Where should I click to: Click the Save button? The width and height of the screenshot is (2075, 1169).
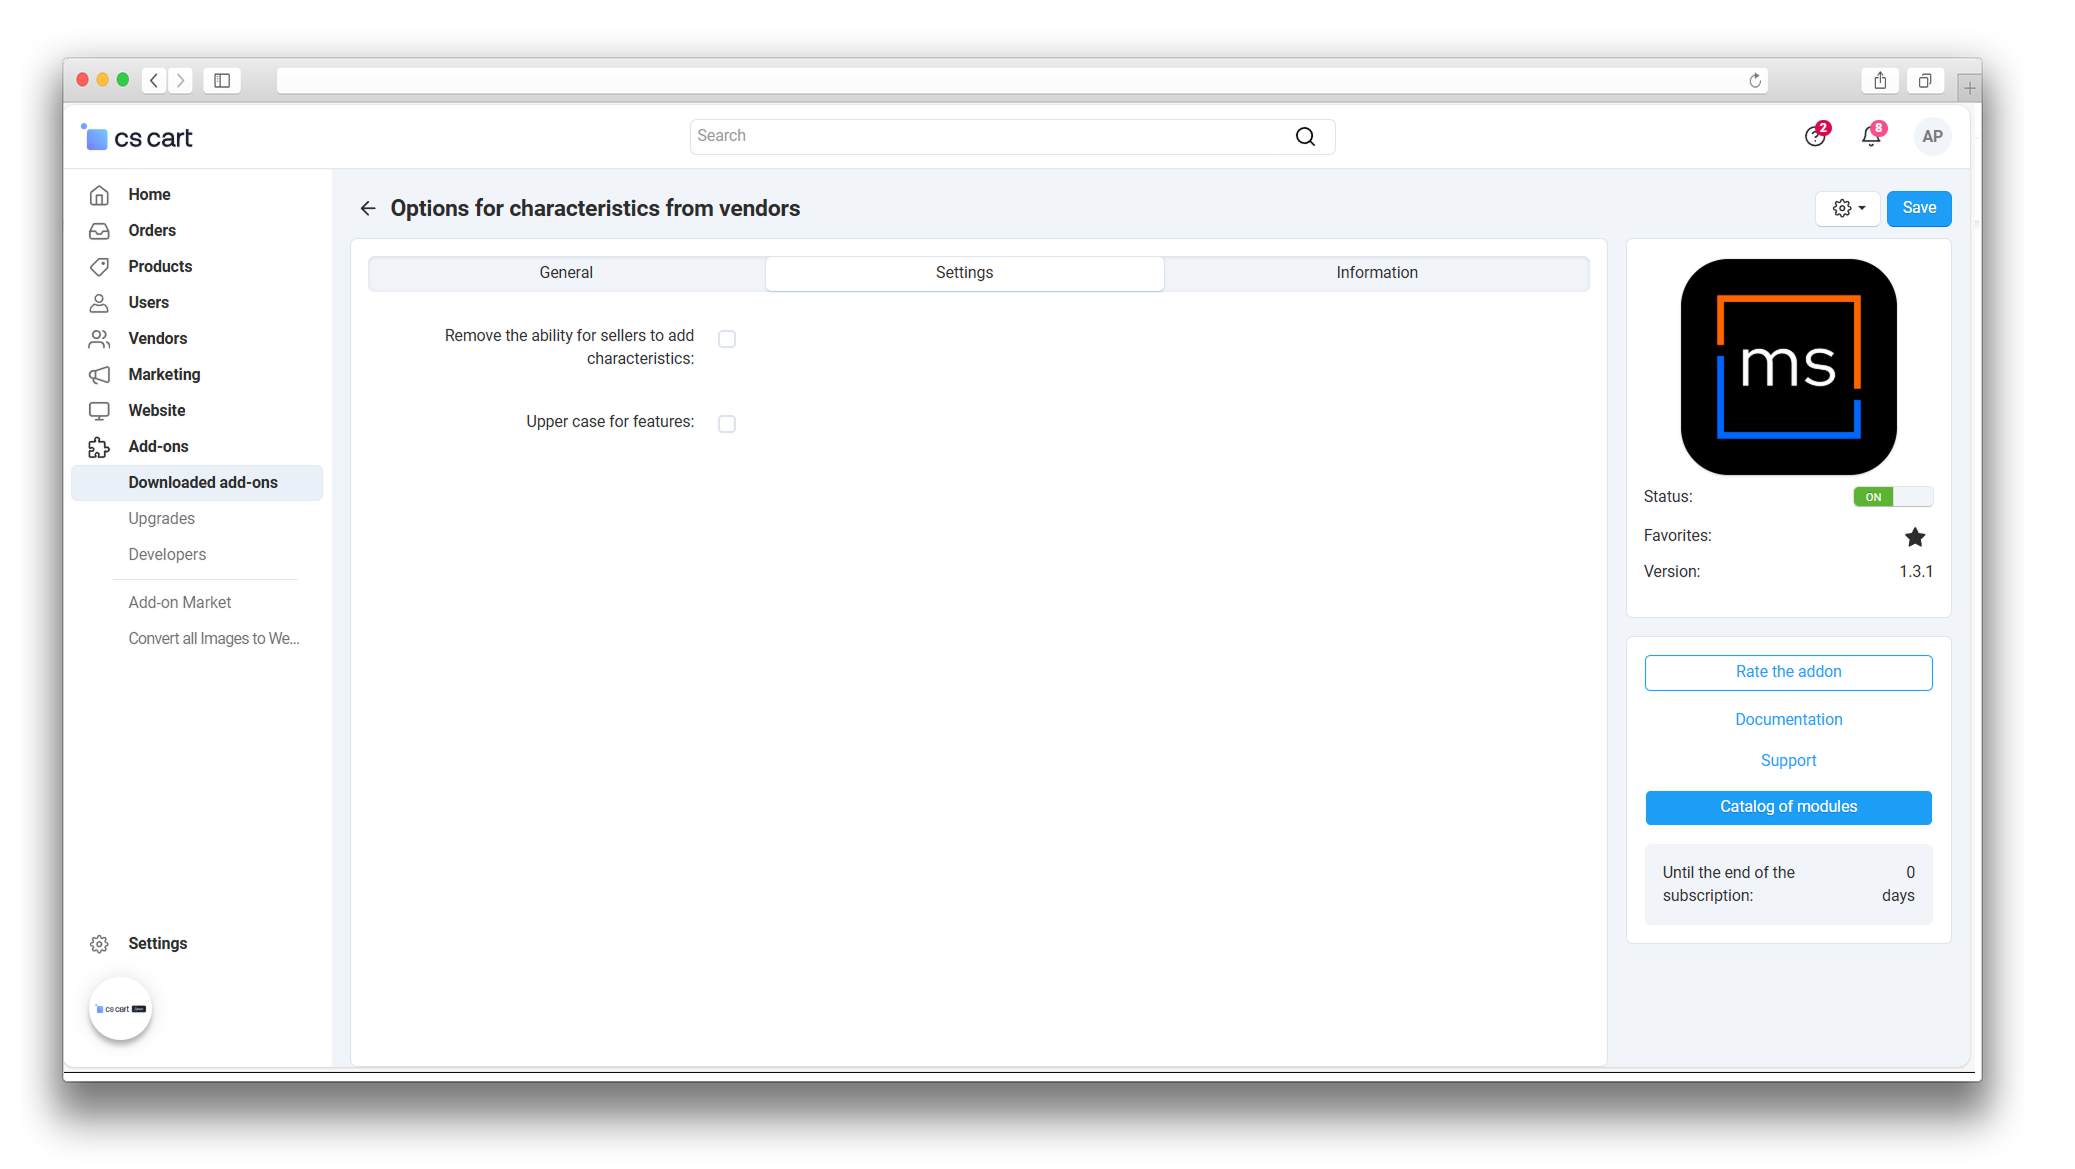[x=1918, y=208]
